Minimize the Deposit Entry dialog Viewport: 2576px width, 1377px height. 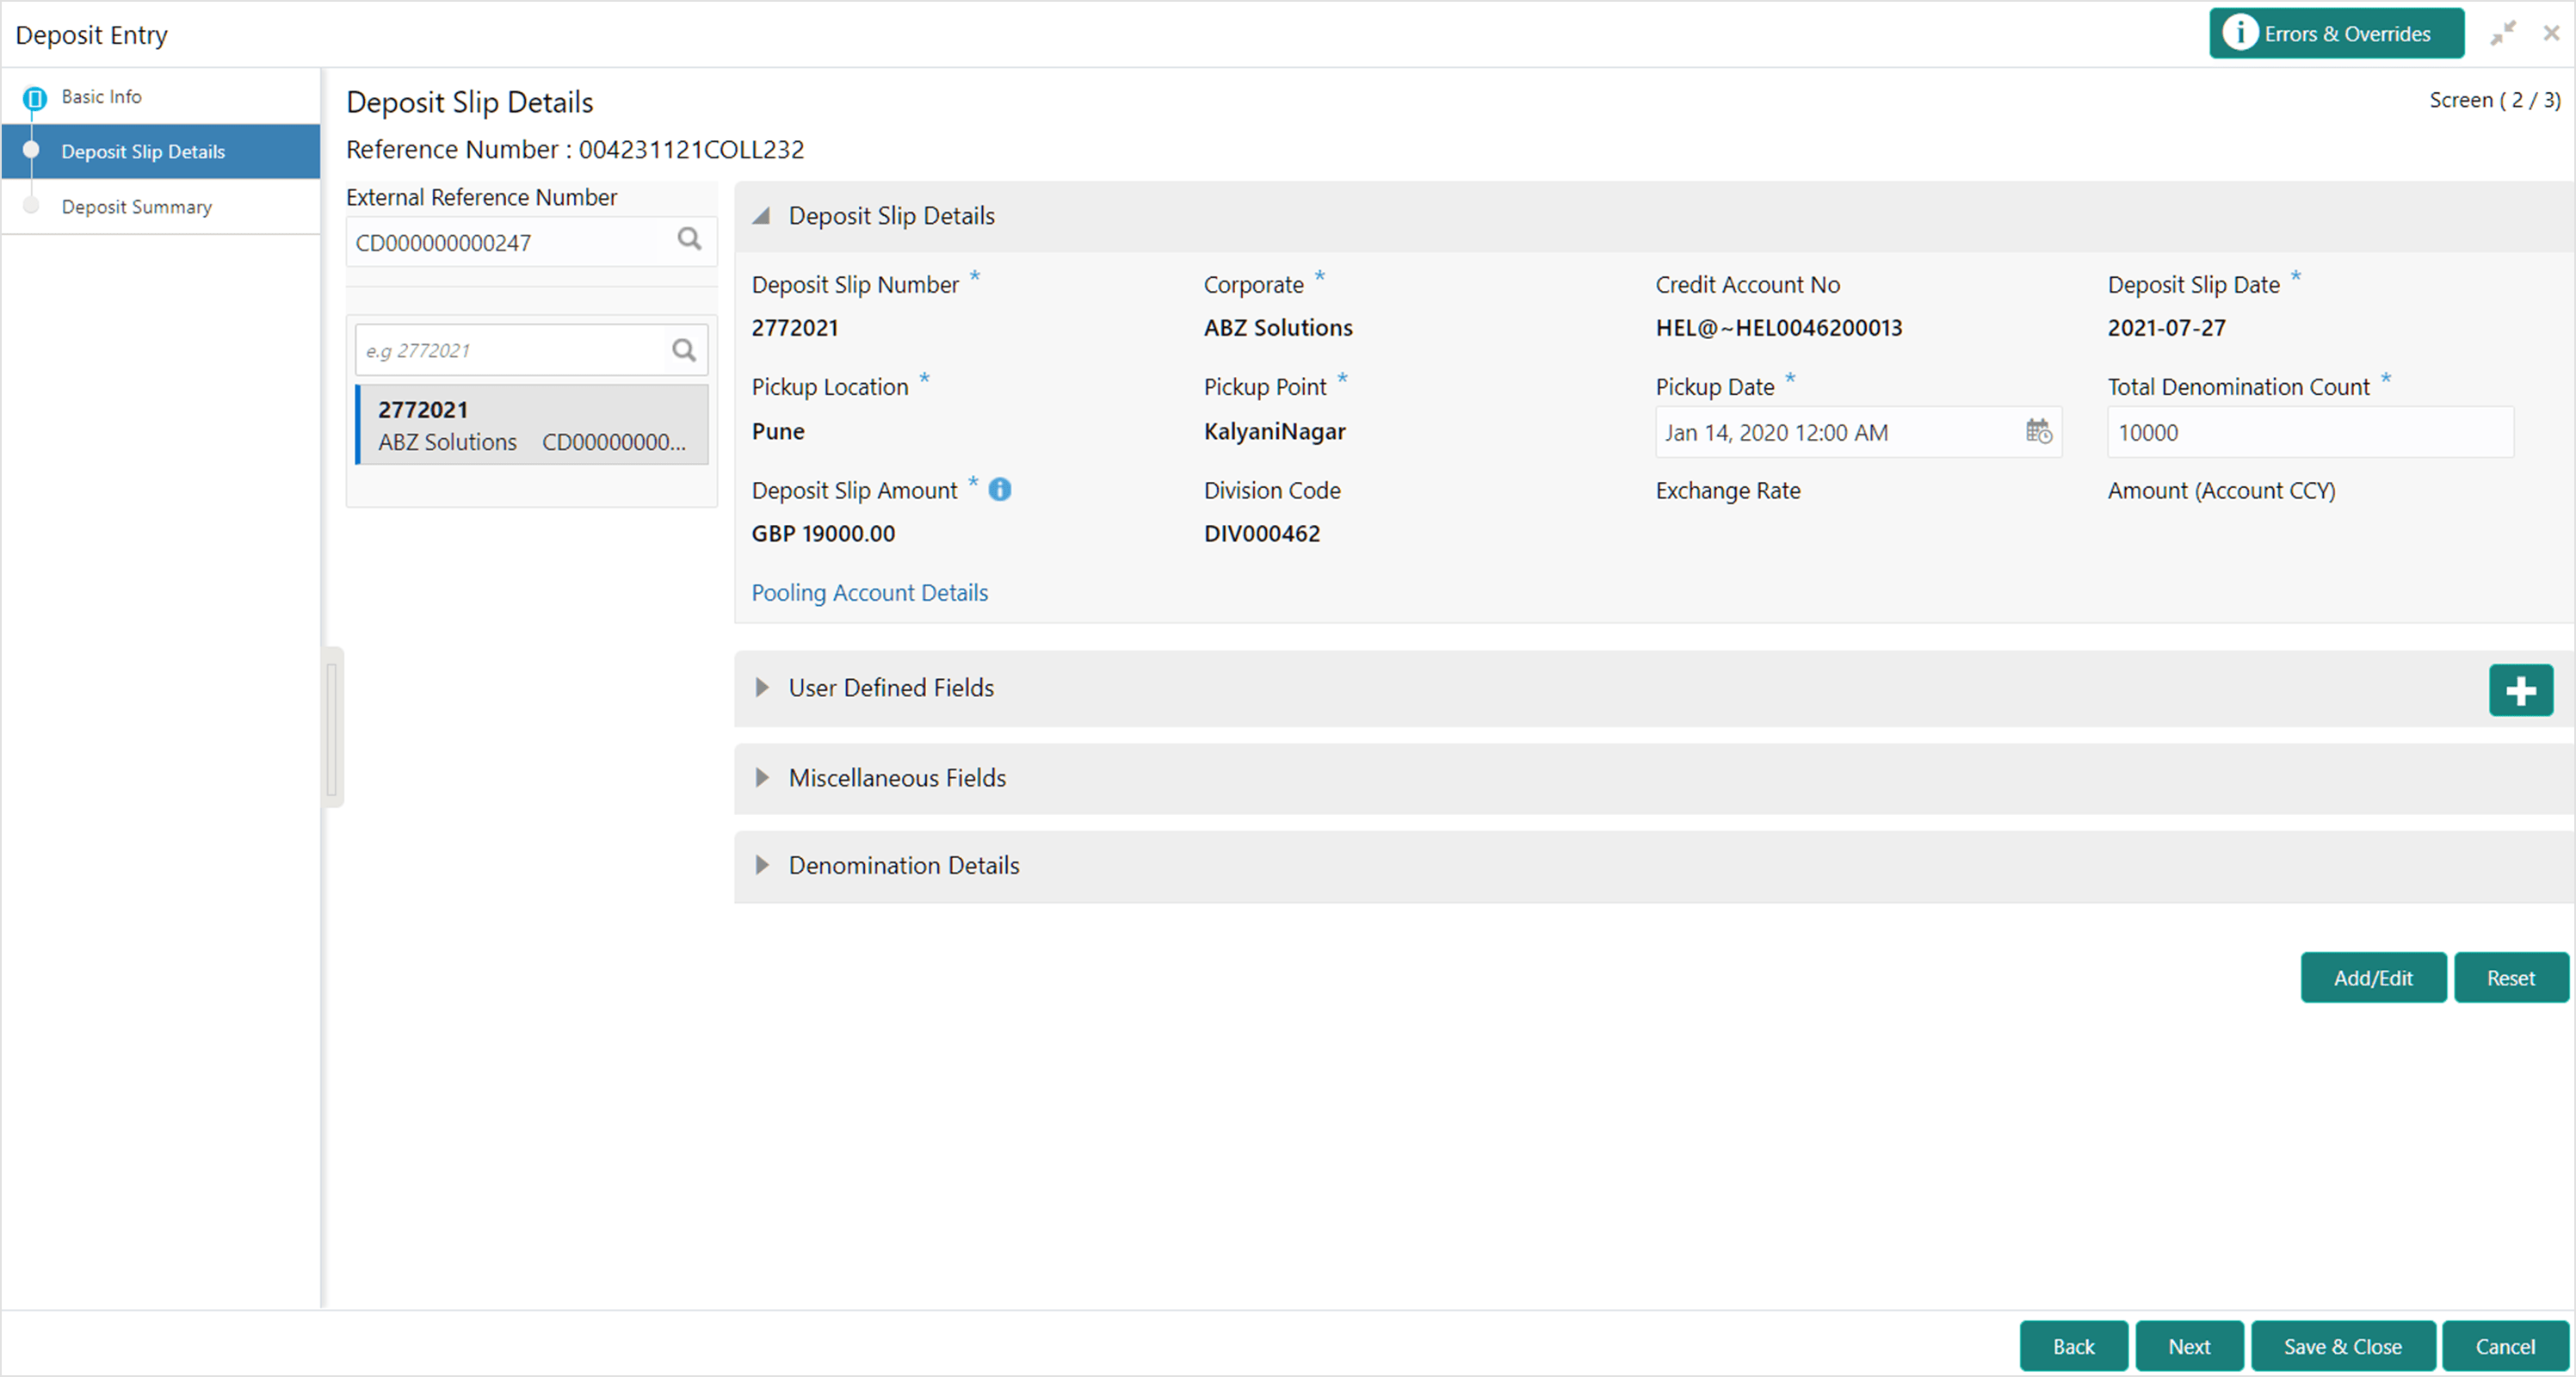(x=2503, y=33)
